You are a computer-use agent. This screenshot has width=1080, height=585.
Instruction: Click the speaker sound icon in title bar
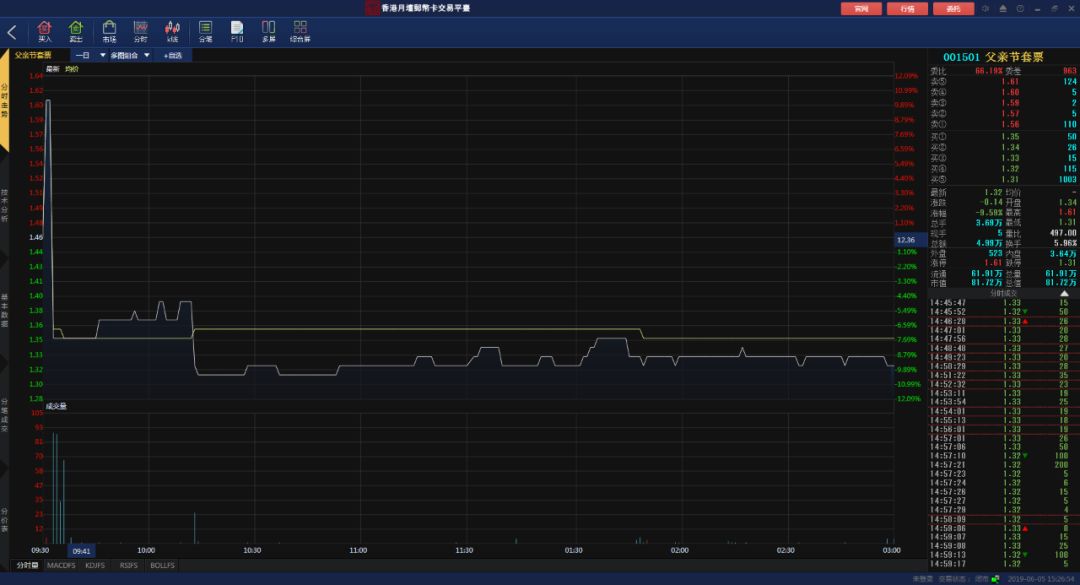[x=986, y=8]
